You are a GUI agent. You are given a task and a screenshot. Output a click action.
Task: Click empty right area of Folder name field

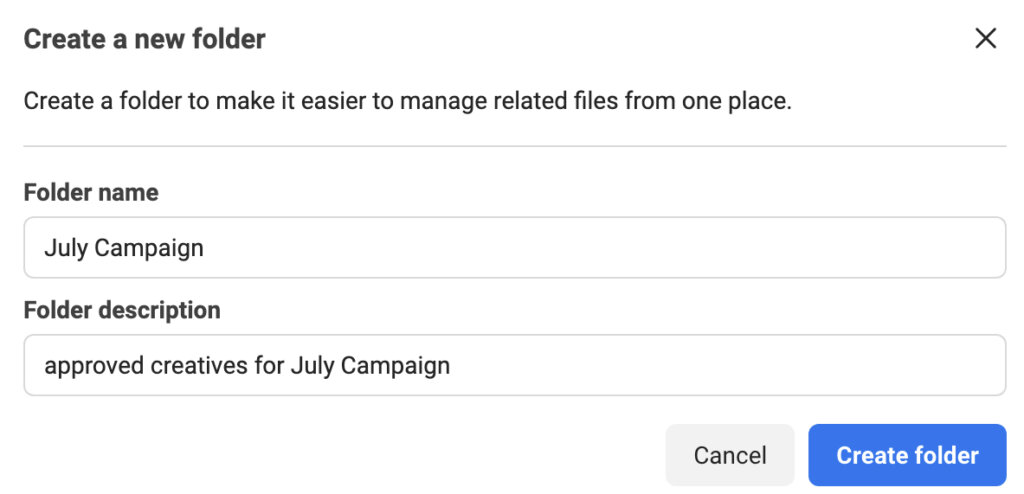click(700, 248)
